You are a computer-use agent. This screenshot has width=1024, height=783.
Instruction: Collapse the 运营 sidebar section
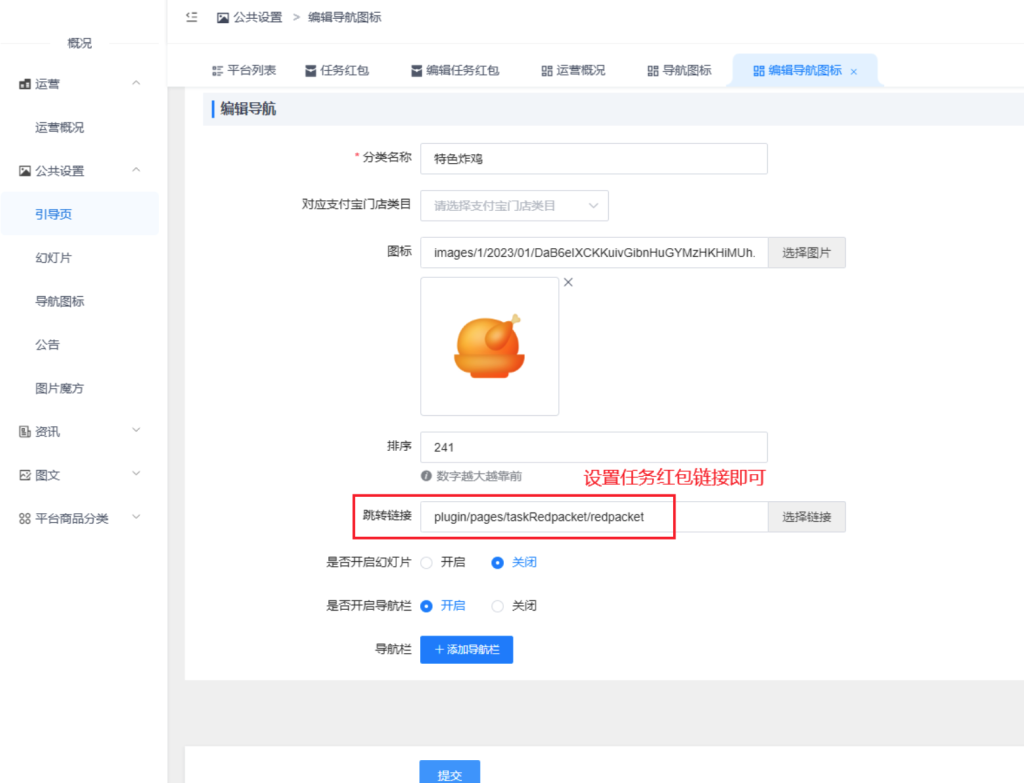pyautogui.click(x=136, y=83)
